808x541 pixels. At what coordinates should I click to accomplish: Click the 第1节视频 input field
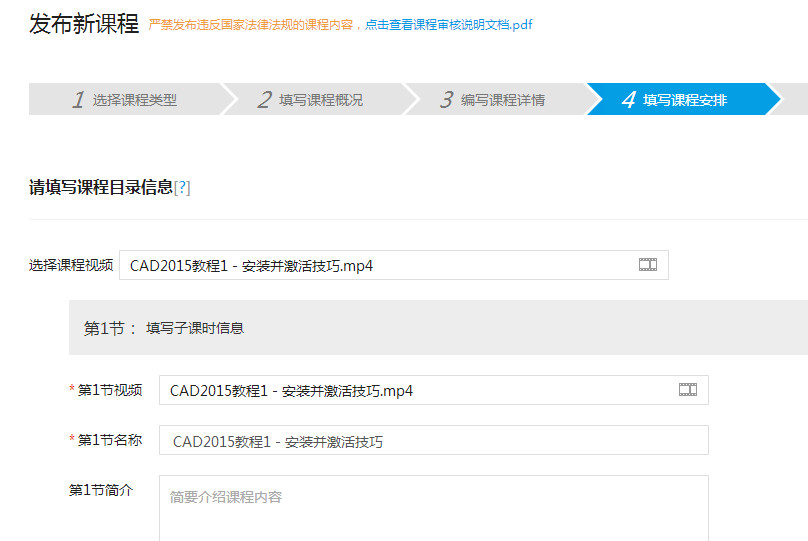click(x=434, y=390)
